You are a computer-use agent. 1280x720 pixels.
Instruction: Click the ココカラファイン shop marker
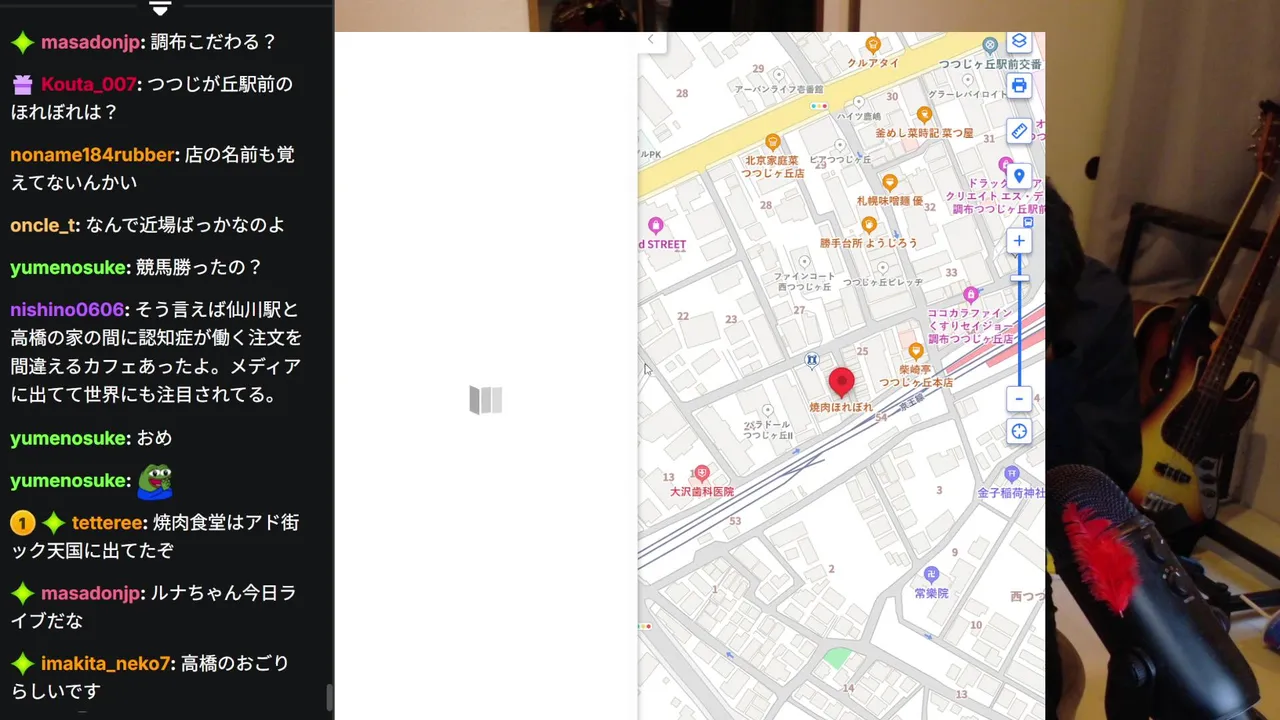[x=970, y=295]
